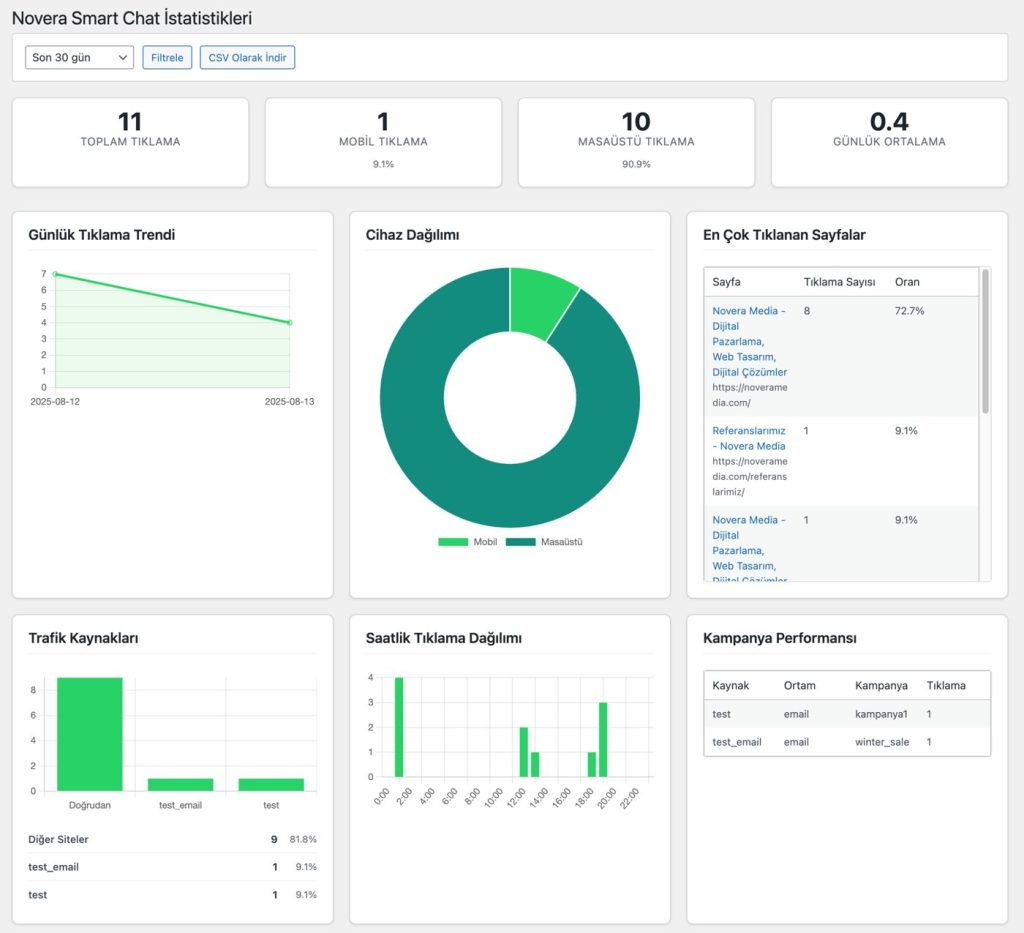
Task: Click the line chart point at 2025-08-12
Action: (x=56, y=274)
